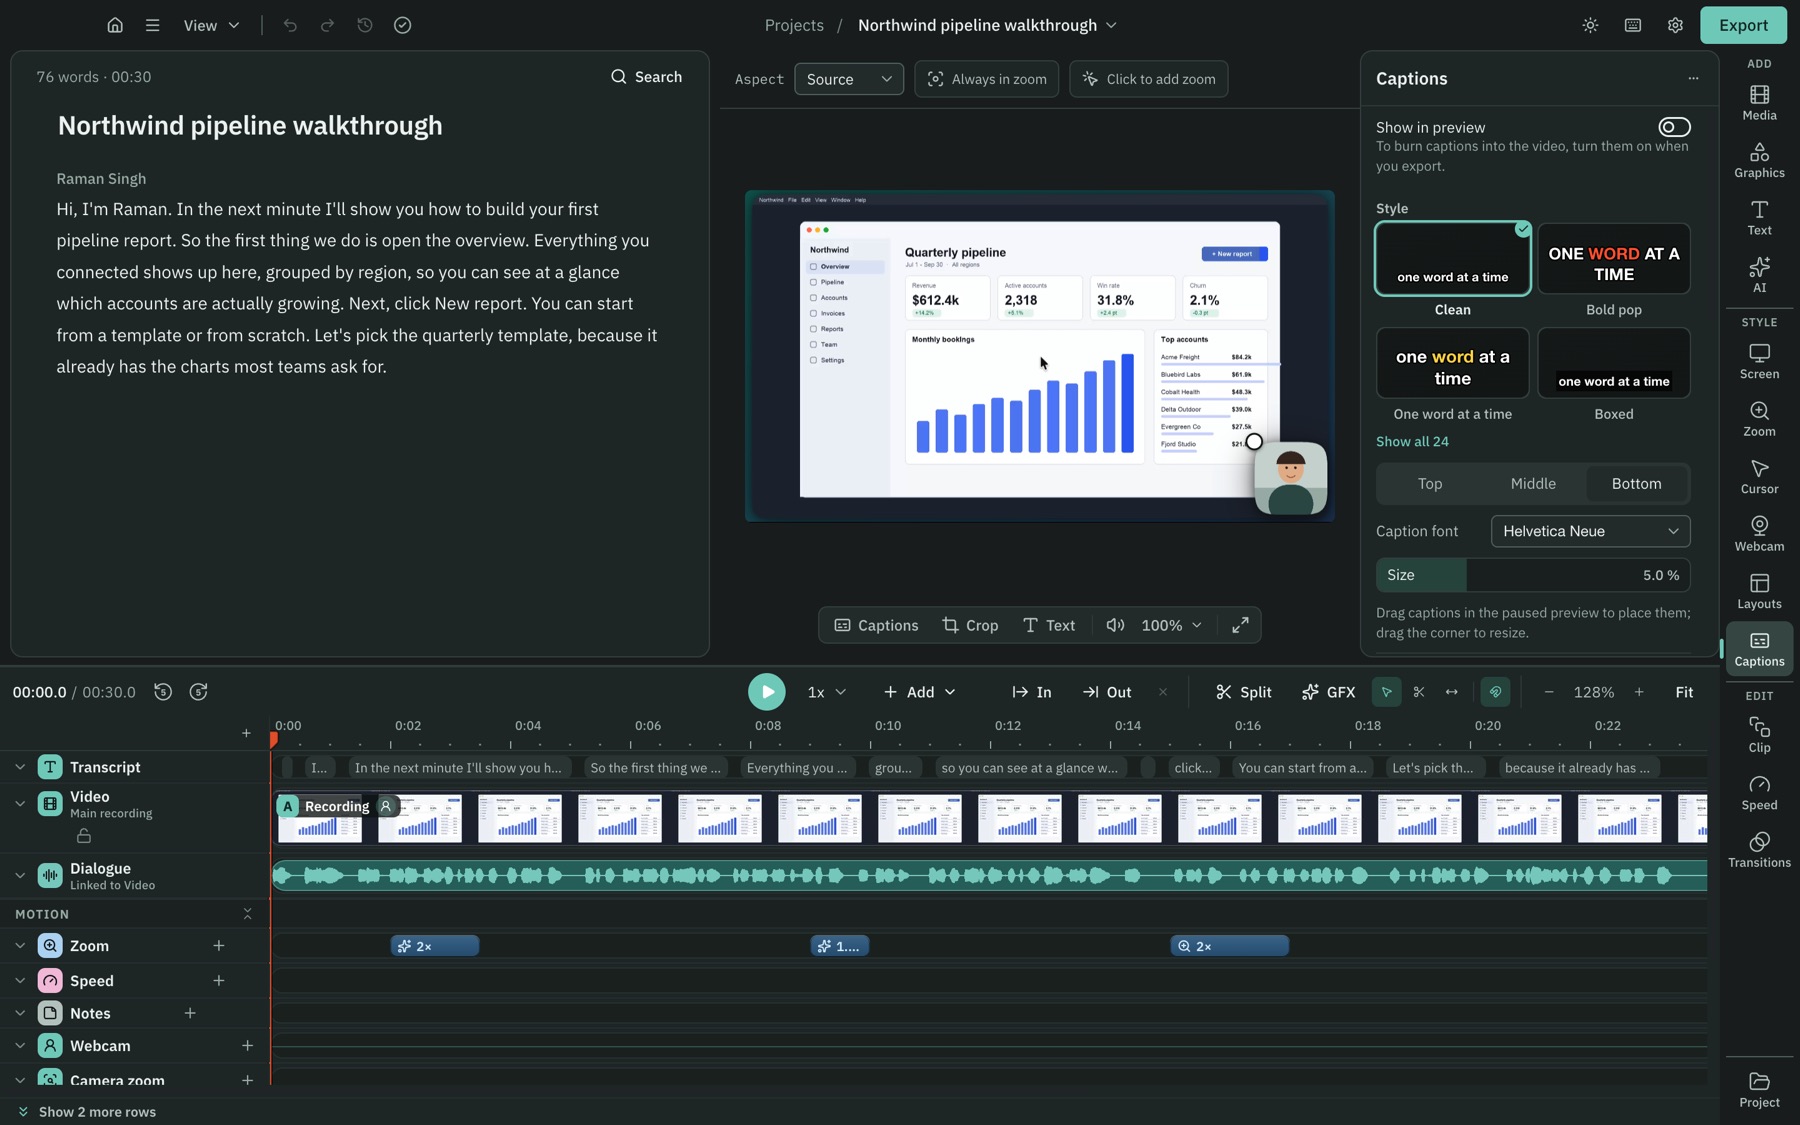Image resolution: width=1800 pixels, height=1125 pixels.
Task: Select the Clean caption style
Action: (x=1452, y=259)
